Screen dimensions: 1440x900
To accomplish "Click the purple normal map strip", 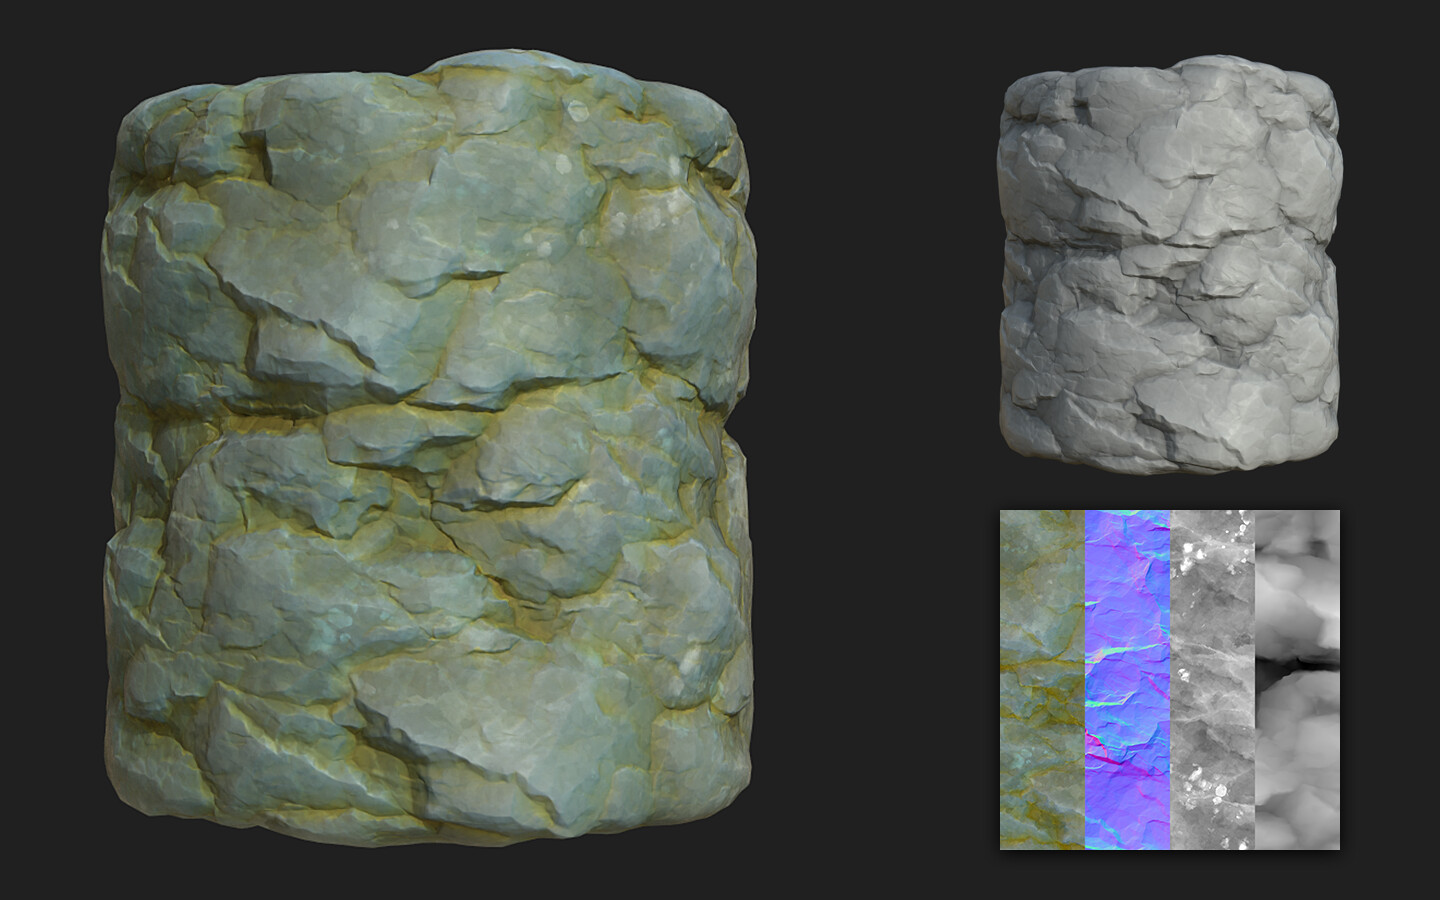I will click(1125, 680).
